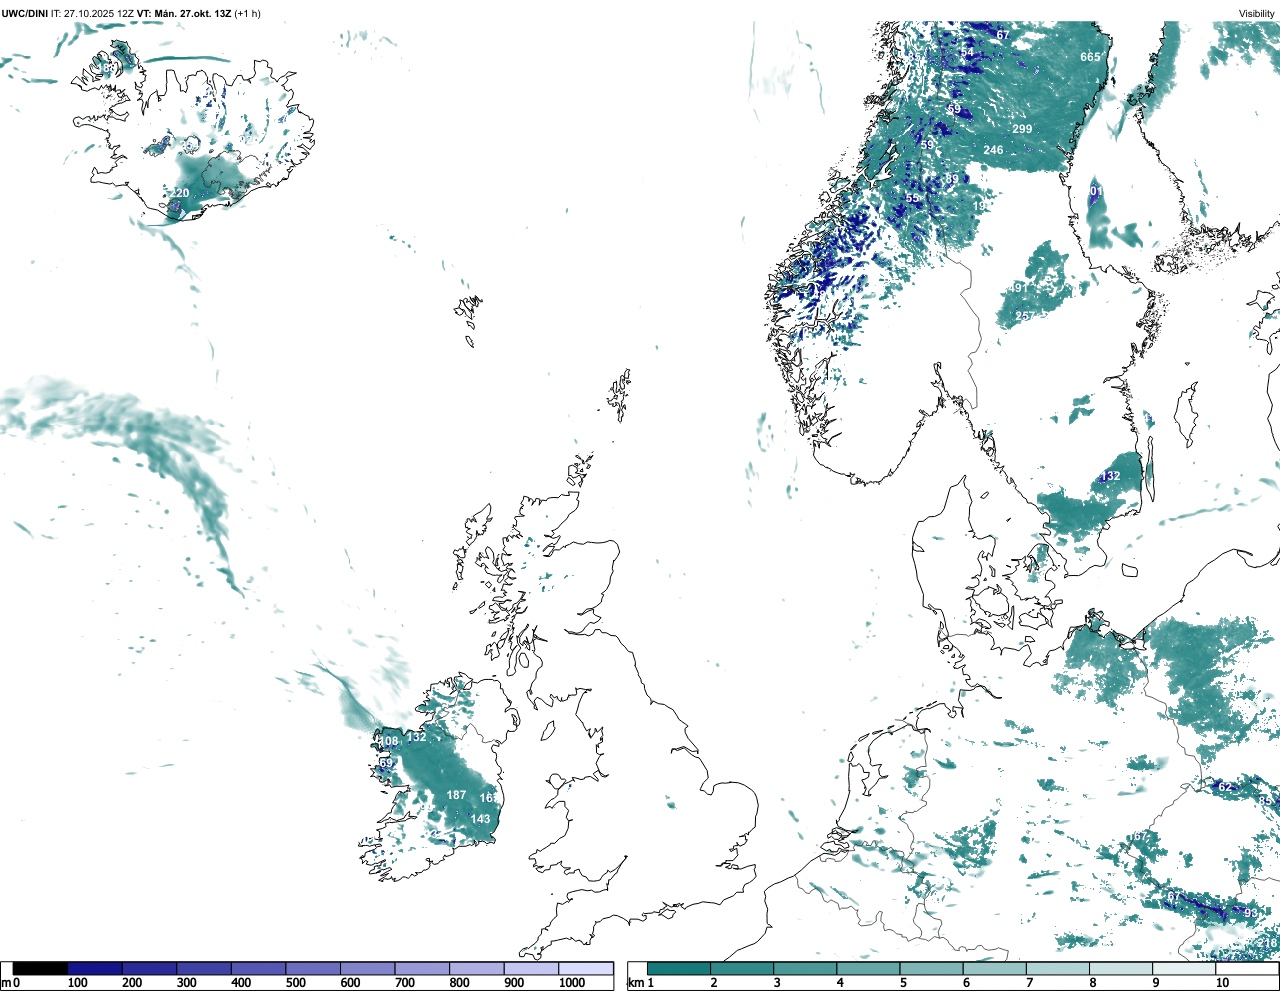Click the '220' visibility value over Iceland
Viewport: 1280px width, 991px height.
click(x=179, y=193)
